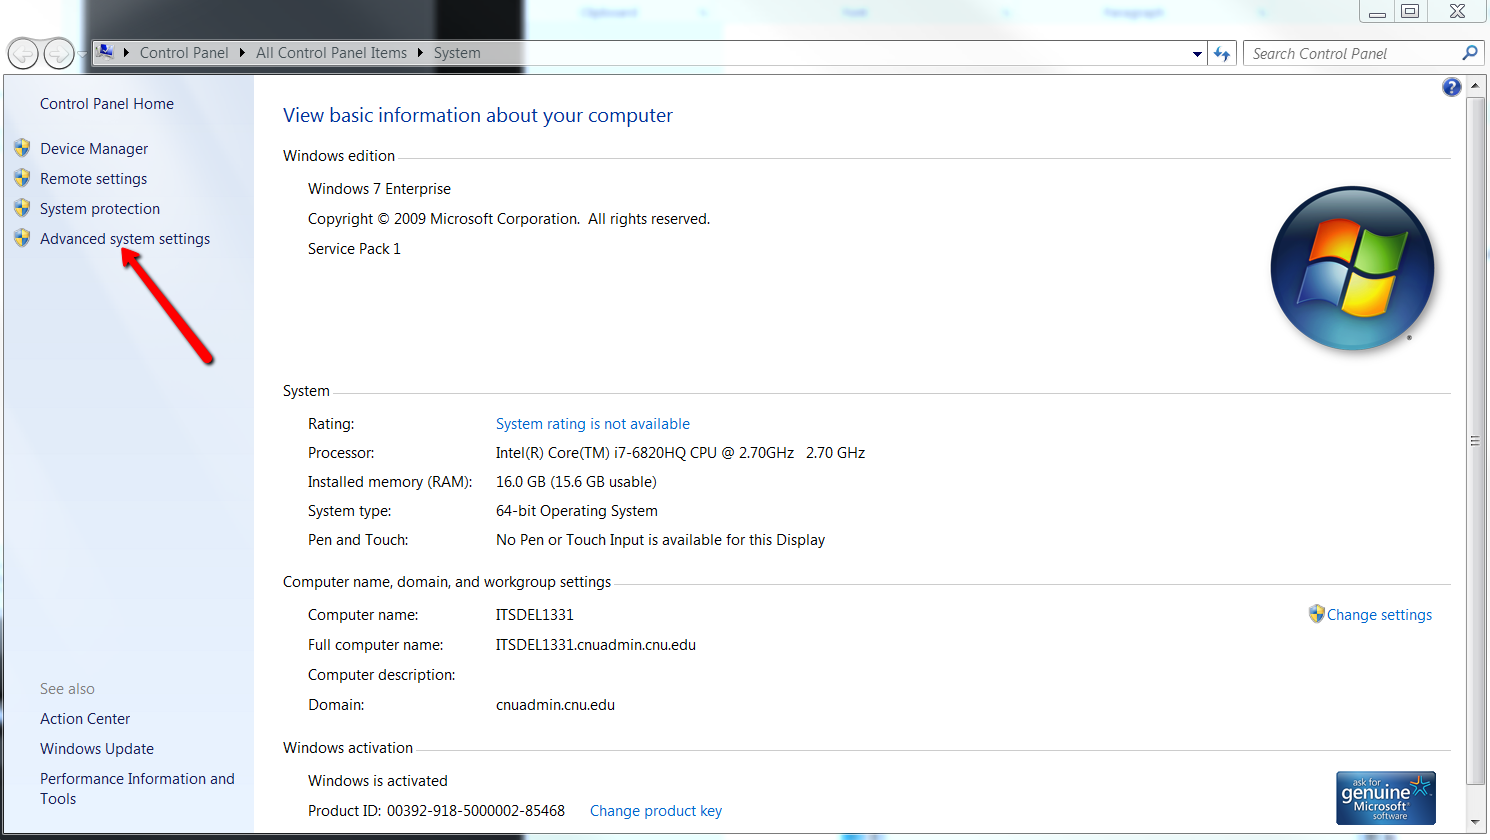The width and height of the screenshot is (1490, 840).
Task: Open Performance Information and Tools
Action: [x=137, y=789]
